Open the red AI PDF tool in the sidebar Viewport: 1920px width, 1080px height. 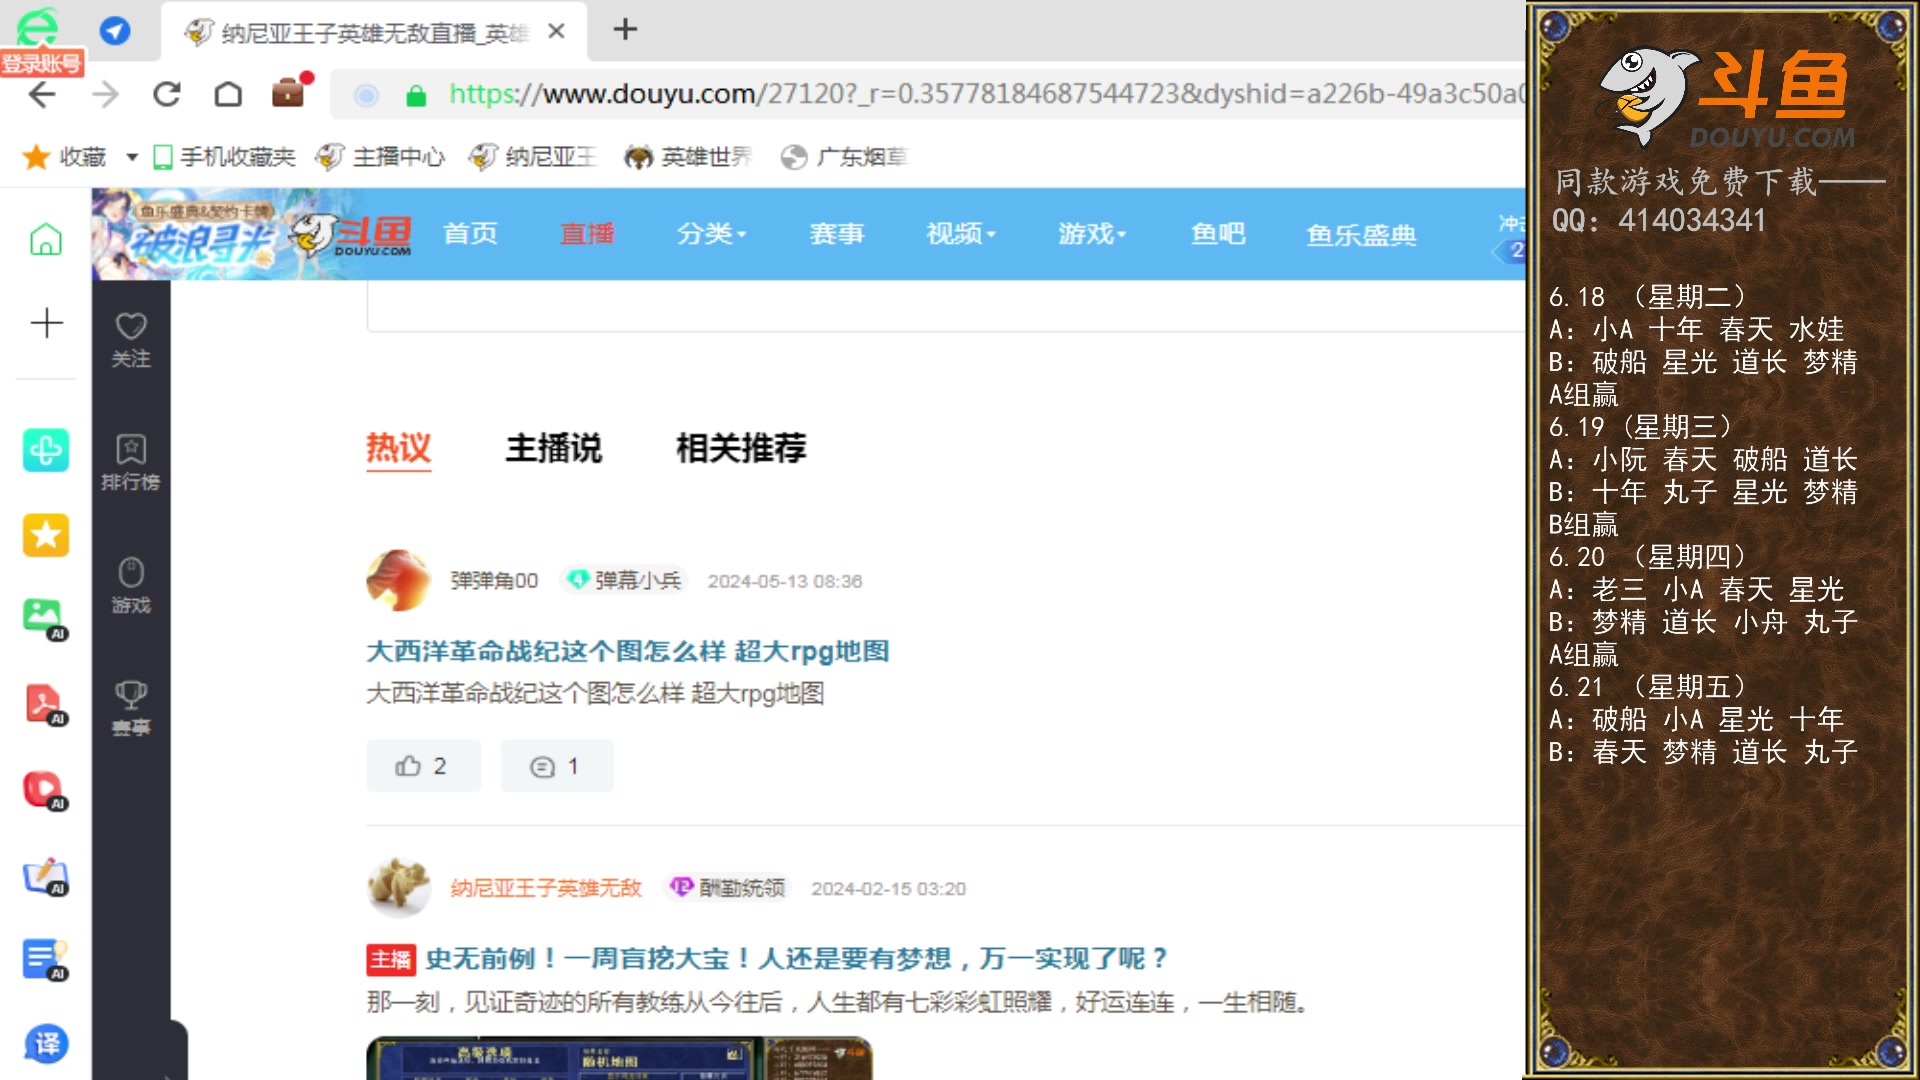[45, 704]
